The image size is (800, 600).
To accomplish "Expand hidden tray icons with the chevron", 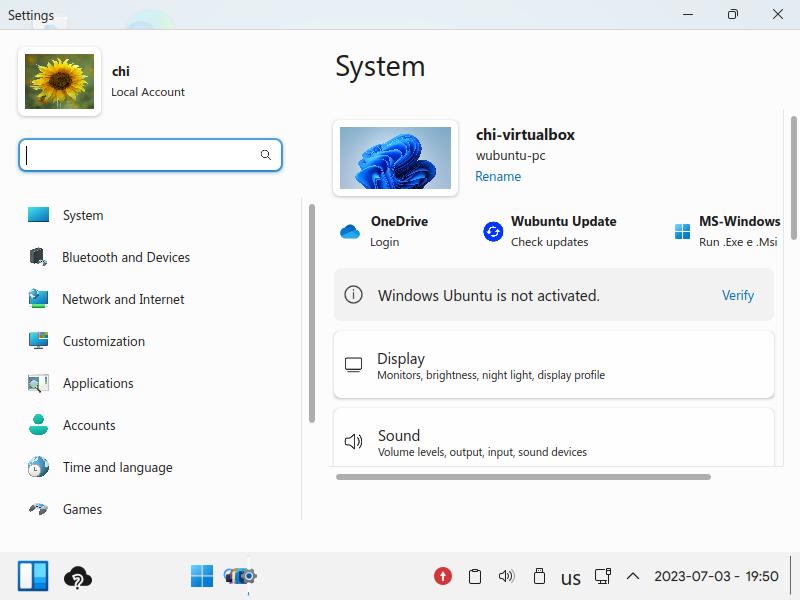I will point(633,576).
